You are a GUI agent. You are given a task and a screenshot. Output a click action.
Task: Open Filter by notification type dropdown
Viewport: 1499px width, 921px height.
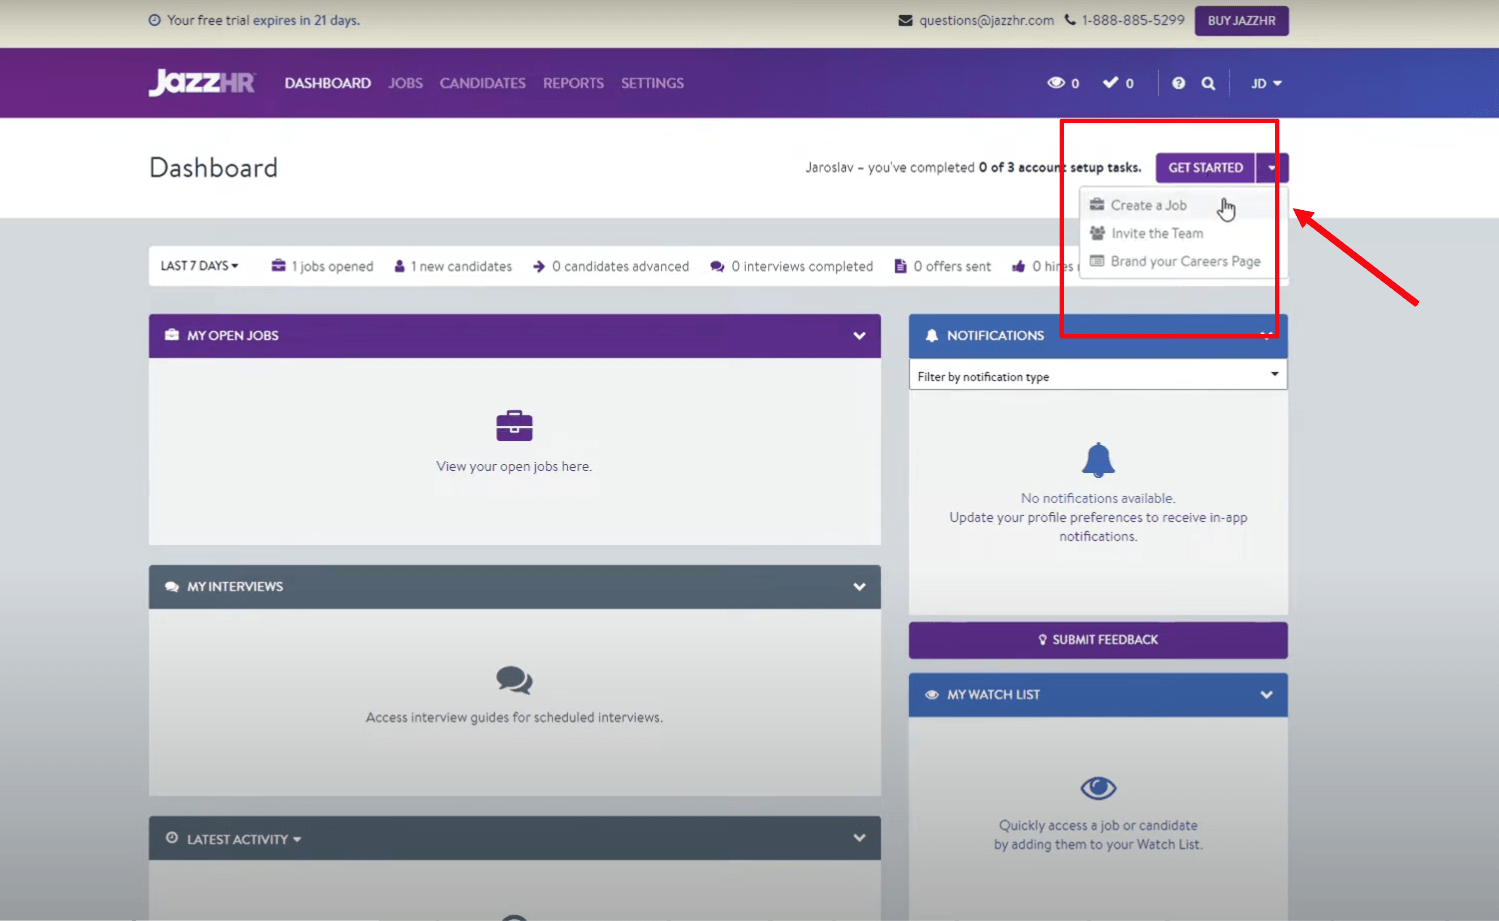click(1097, 376)
